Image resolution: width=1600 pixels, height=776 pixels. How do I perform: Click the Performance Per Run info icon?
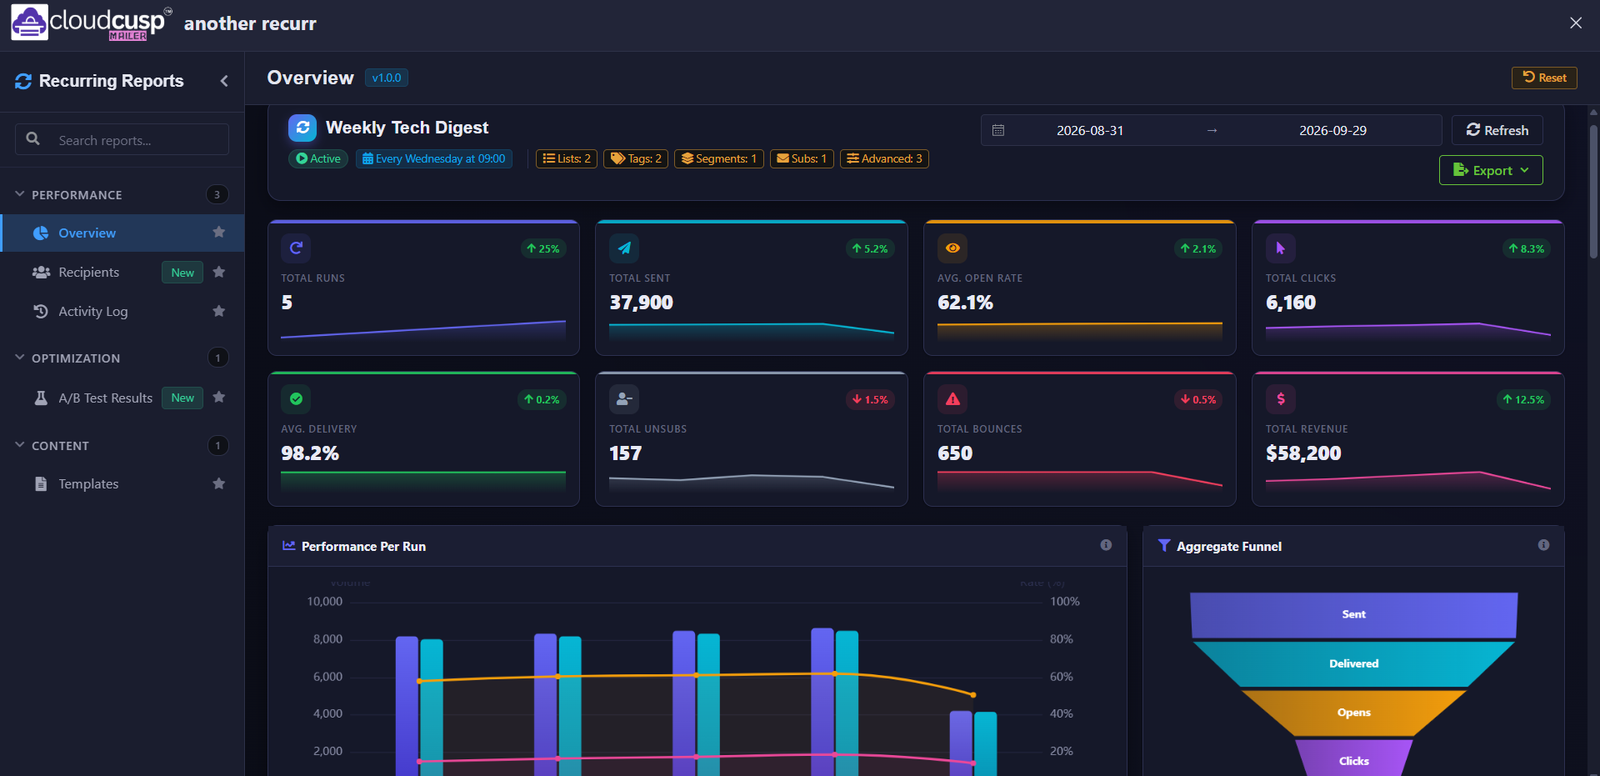[x=1106, y=545]
